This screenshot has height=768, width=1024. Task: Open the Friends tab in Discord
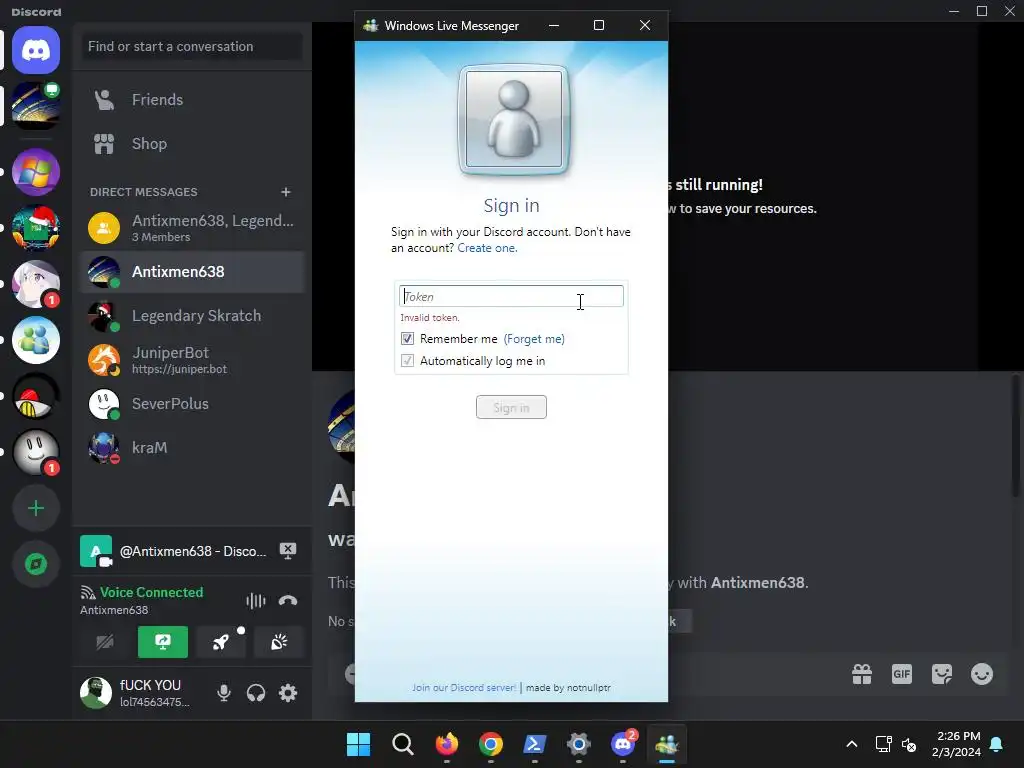191,99
